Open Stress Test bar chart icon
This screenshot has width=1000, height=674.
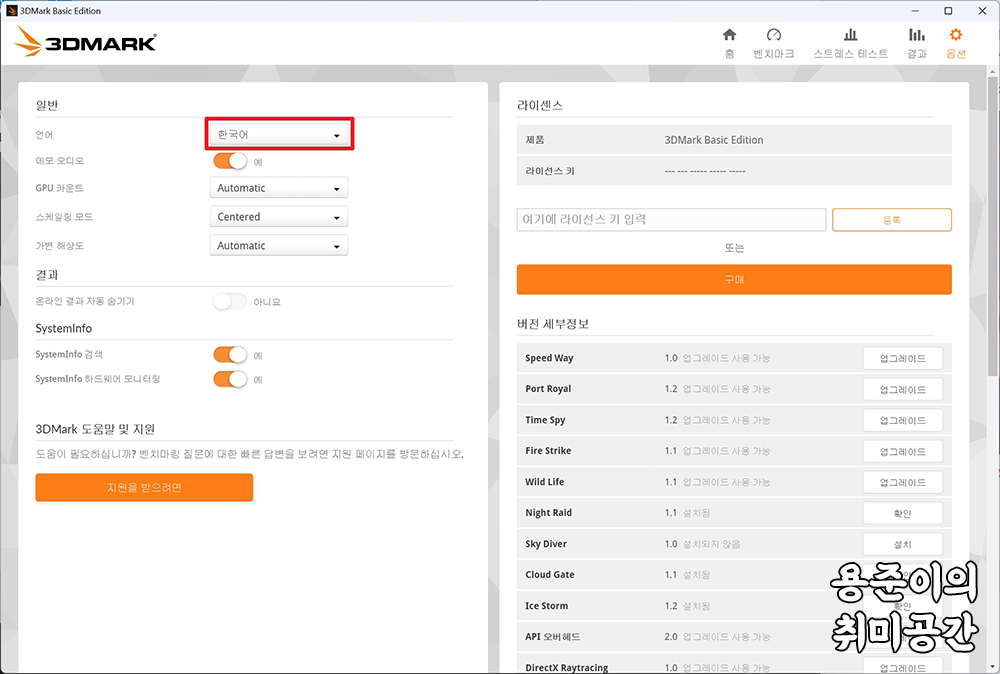point(850,34)
